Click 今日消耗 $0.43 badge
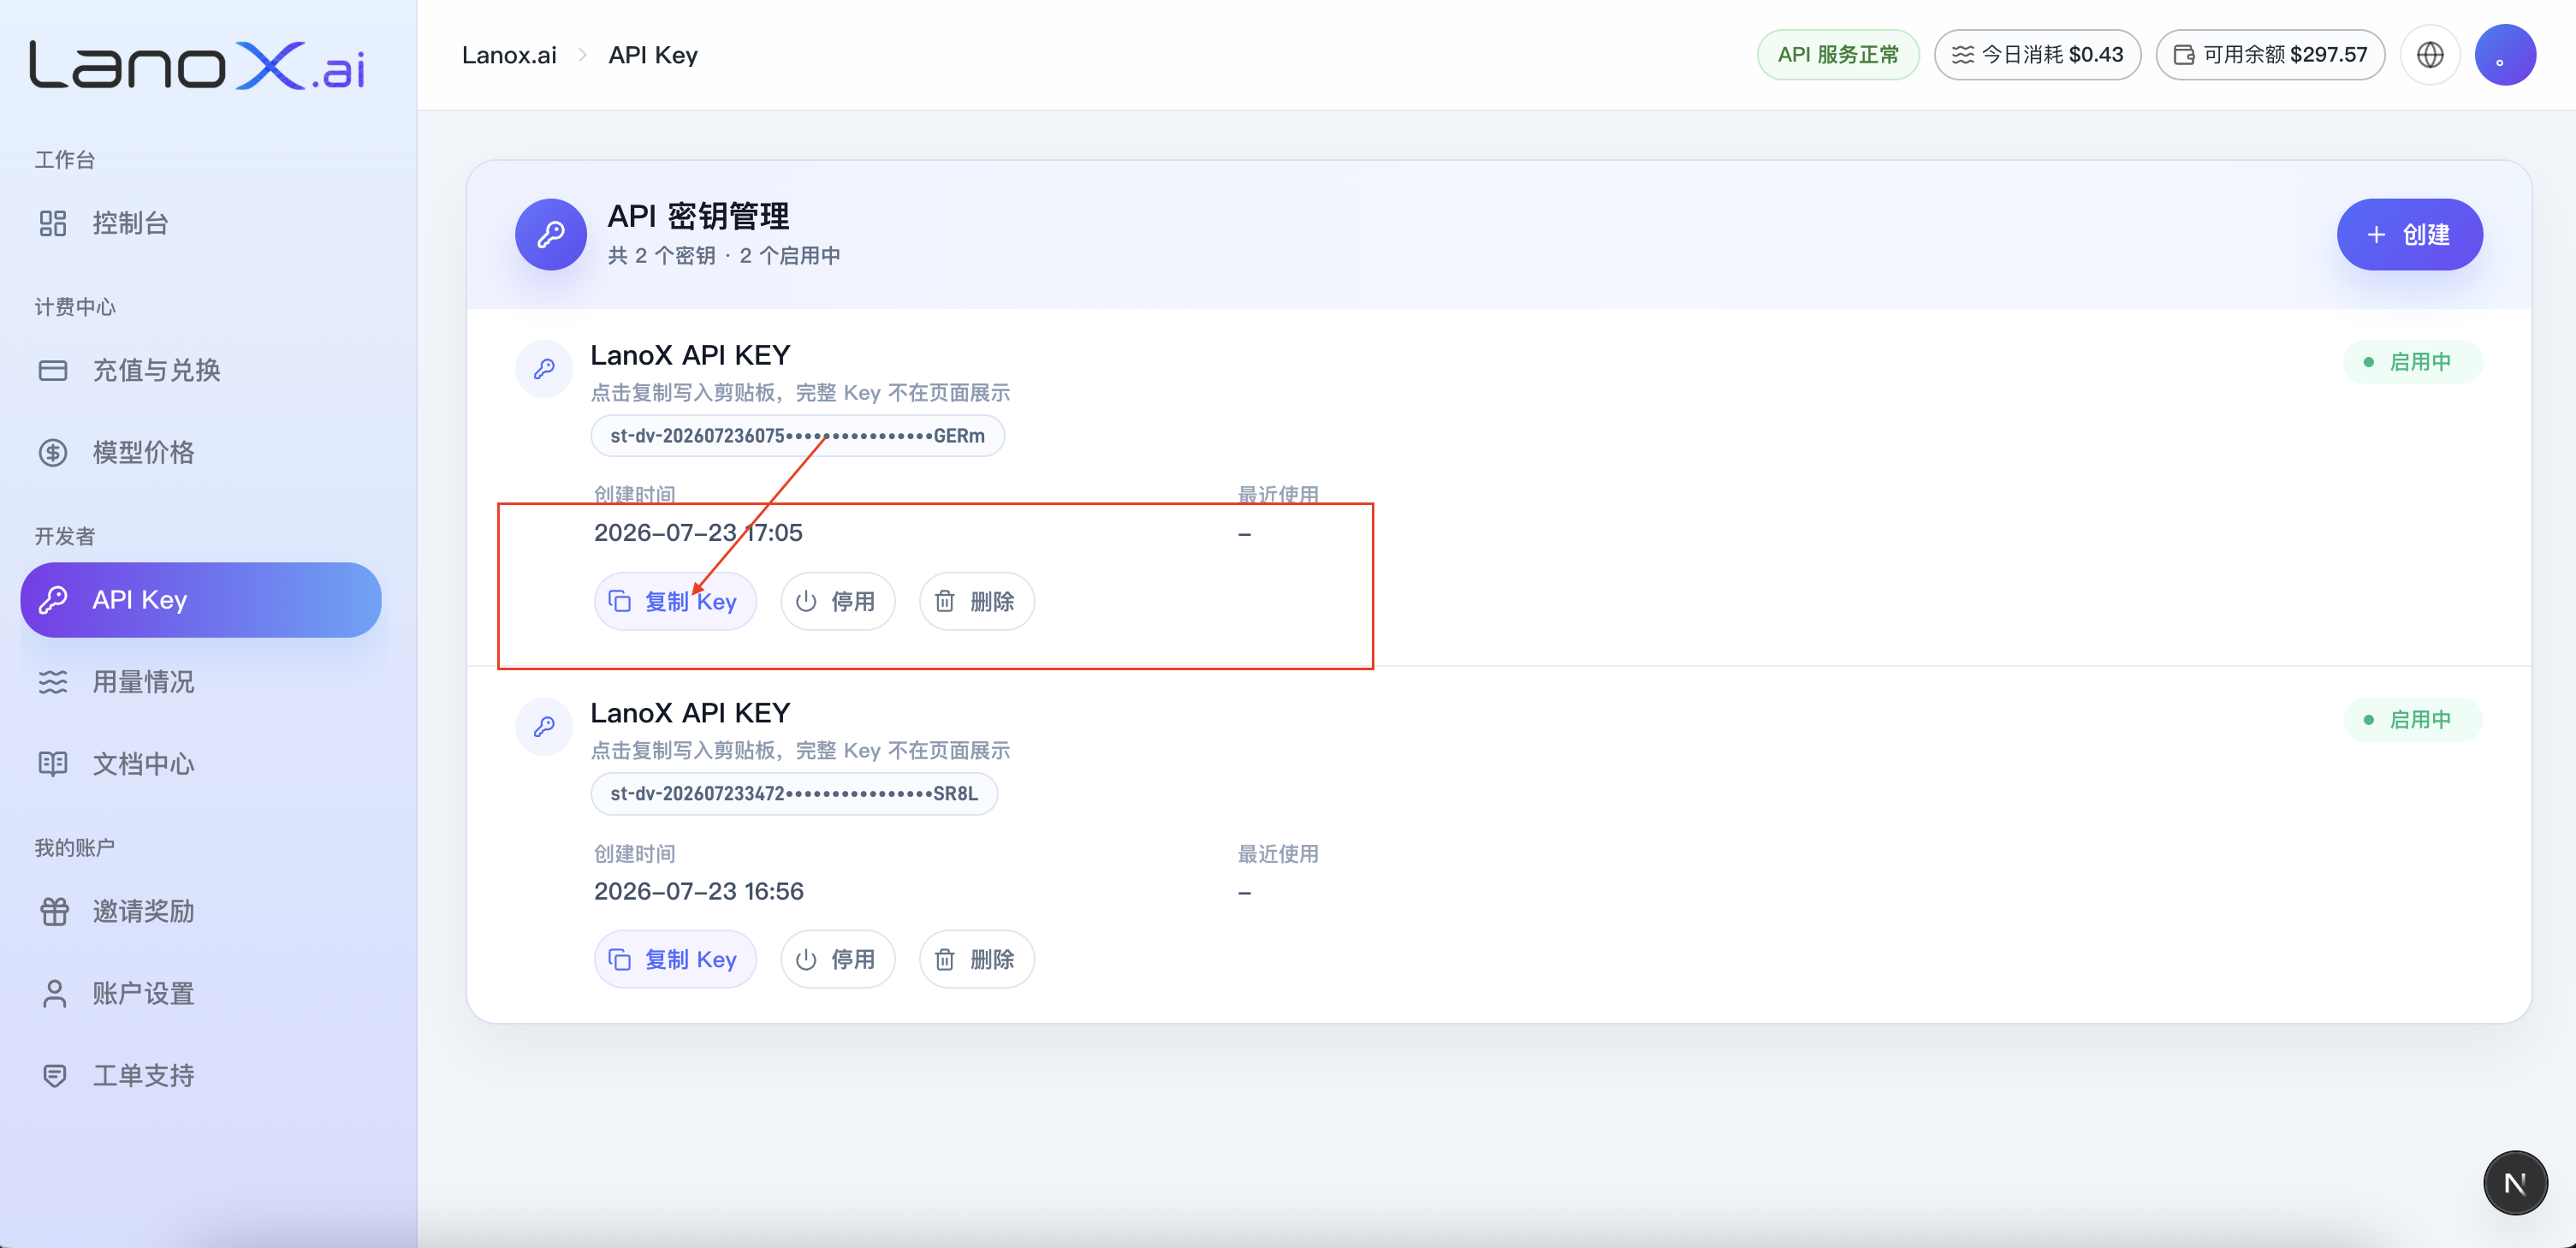The height and width of the screenshot is (1248, 2576). tap(2037, 55)
